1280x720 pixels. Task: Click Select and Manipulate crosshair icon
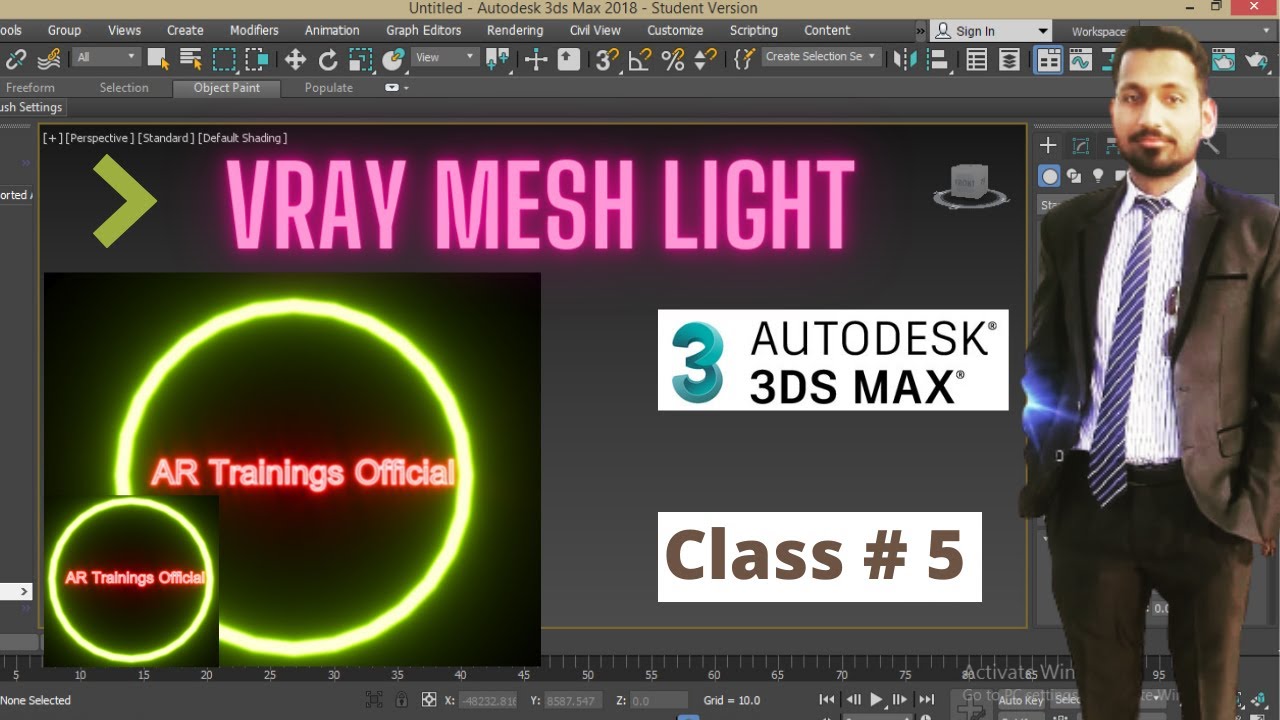click(x=536, y=60)
